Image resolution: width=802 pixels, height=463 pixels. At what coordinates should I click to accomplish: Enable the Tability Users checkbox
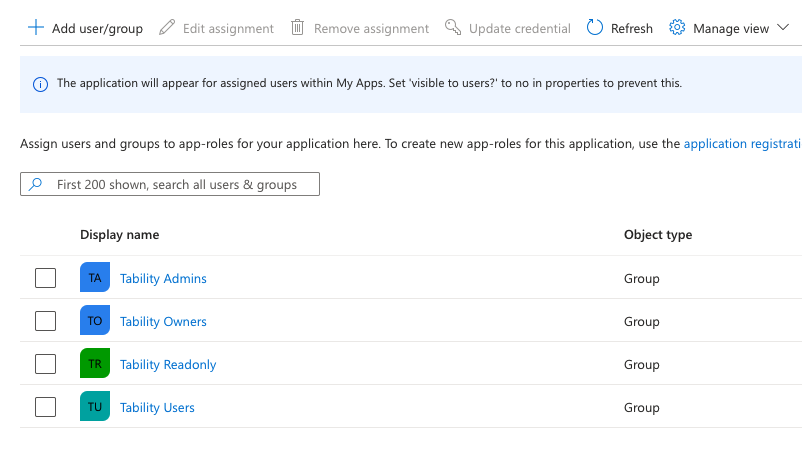[x=45, y=407]
